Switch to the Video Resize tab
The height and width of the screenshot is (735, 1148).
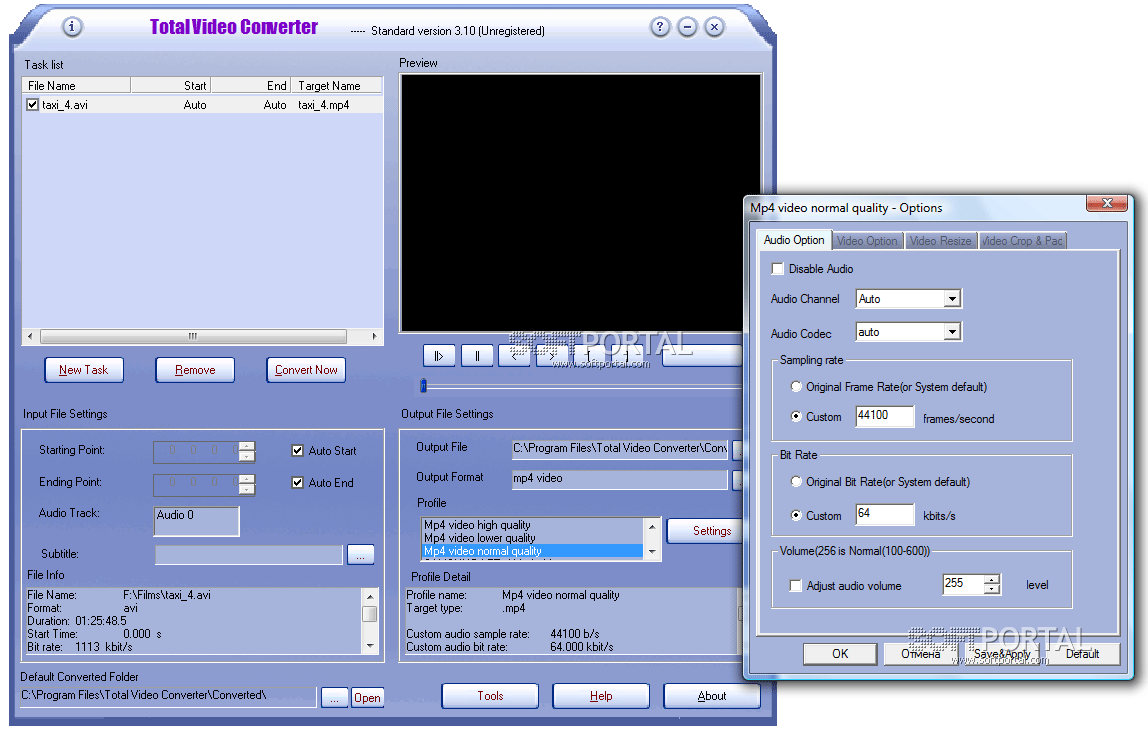click(x=940, y=241)
